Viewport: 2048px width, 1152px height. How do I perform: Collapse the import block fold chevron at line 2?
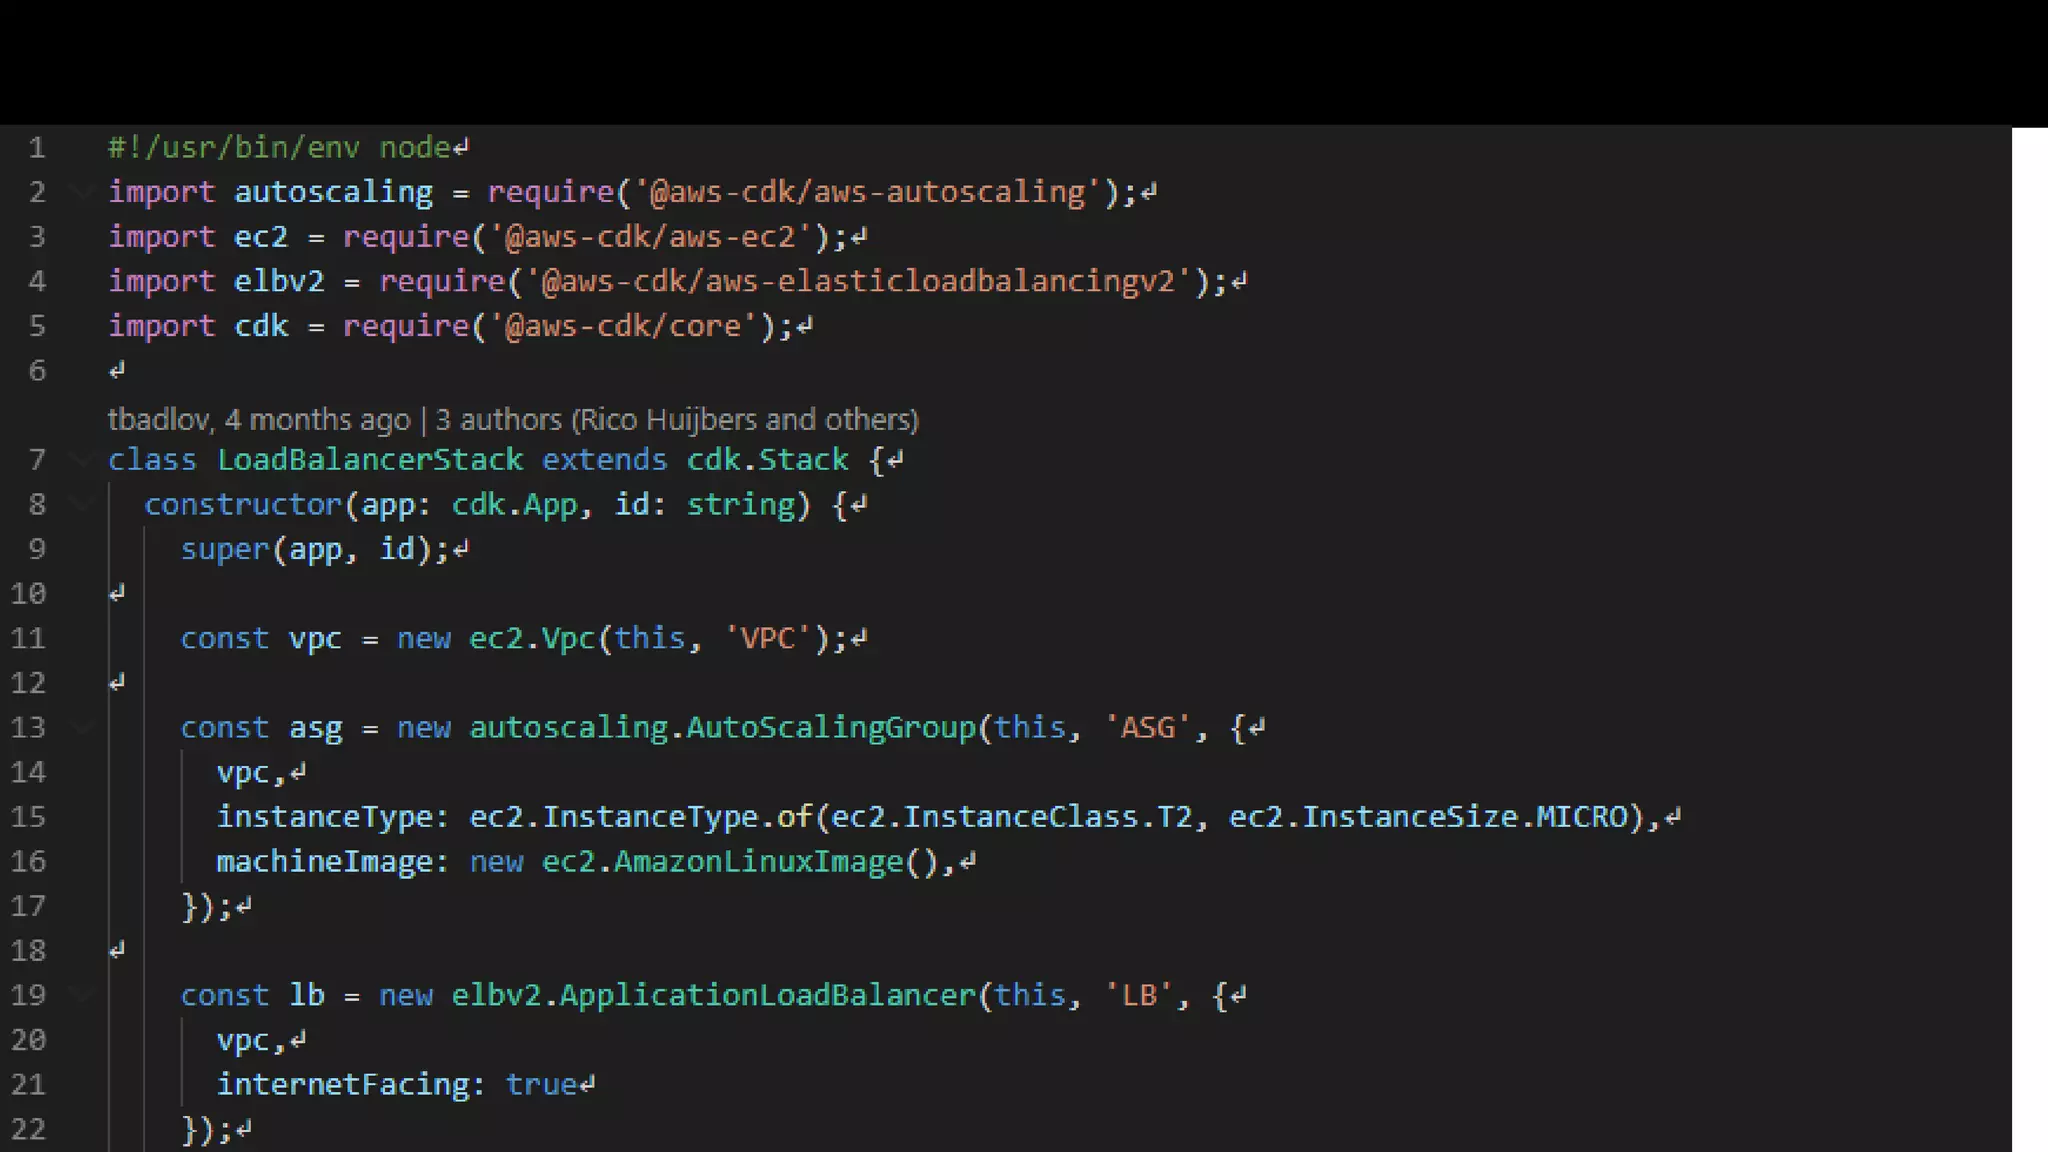85,191
